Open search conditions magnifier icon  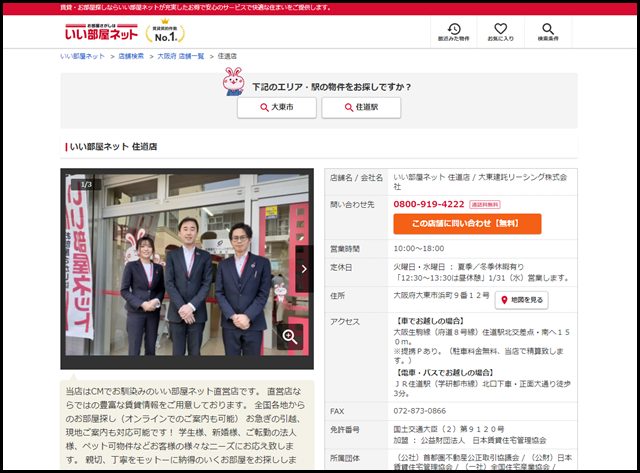548,32
